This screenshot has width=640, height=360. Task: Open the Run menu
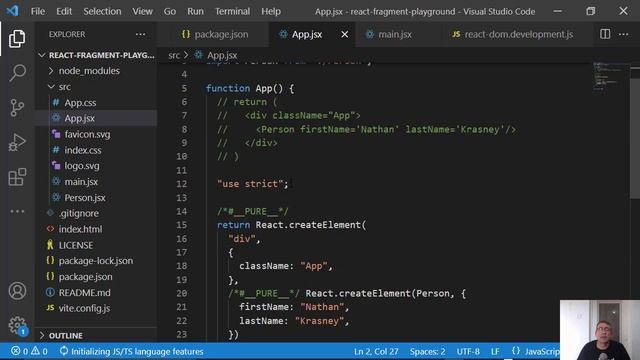point(196,11)
